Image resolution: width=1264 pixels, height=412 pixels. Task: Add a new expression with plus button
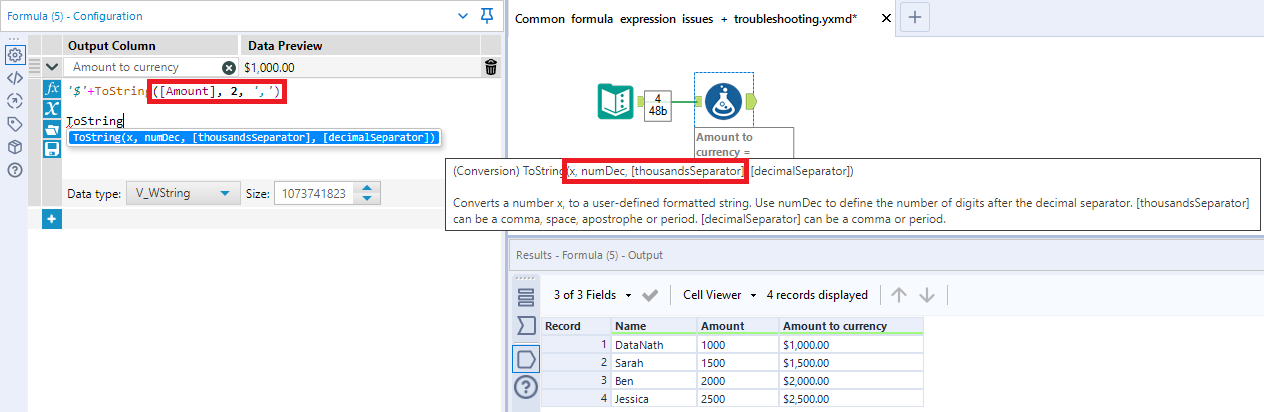[x=52, y=218]
